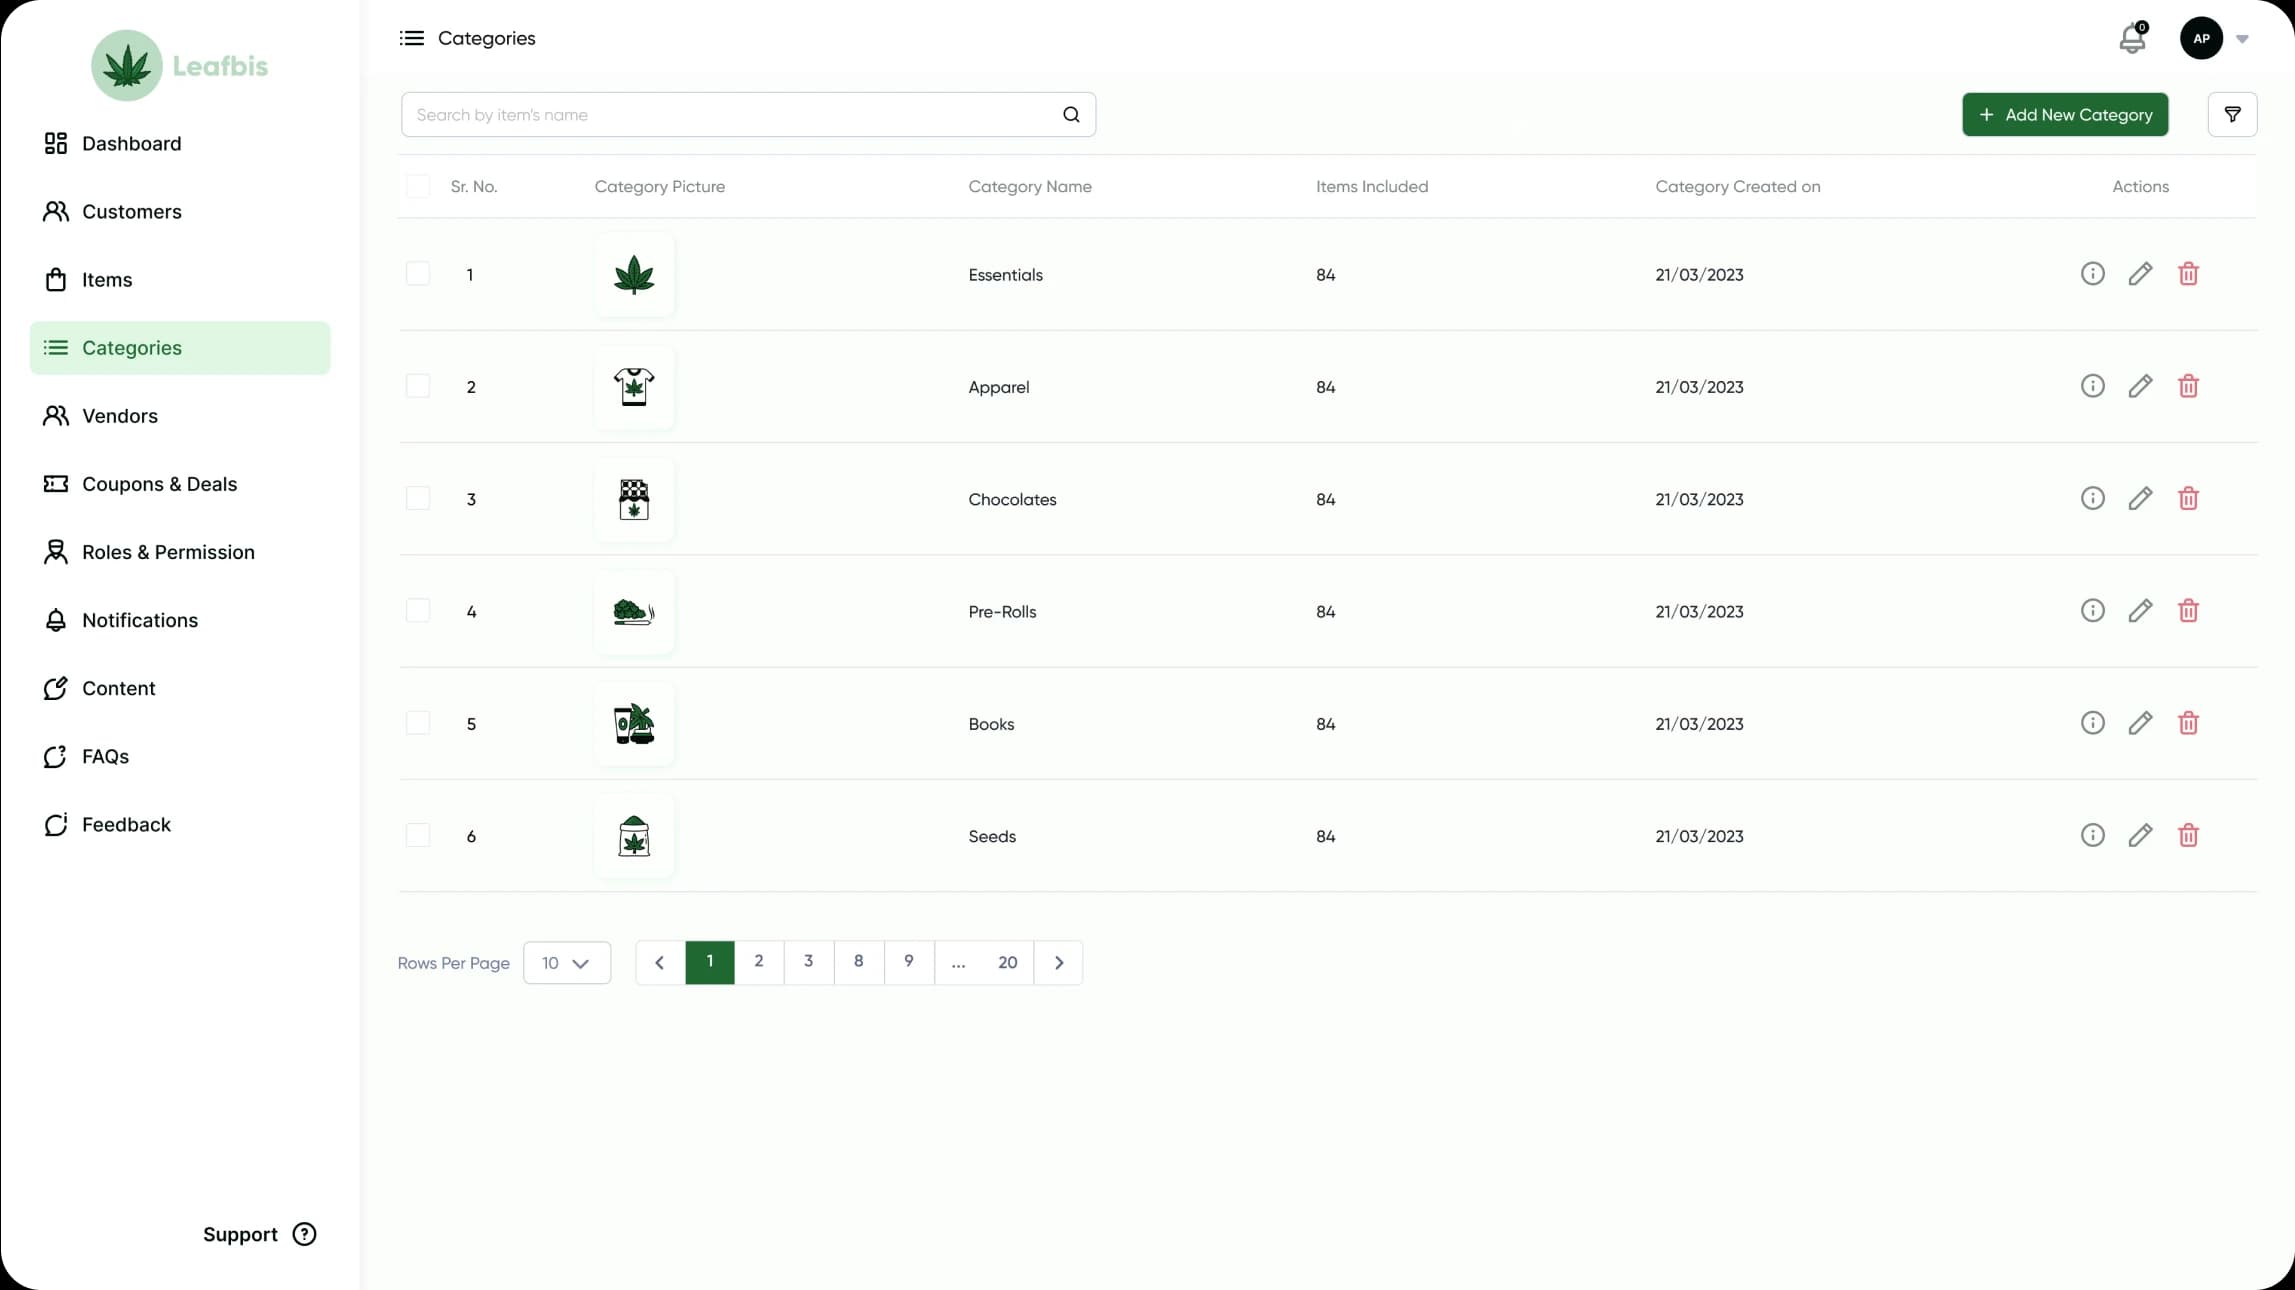
Task: Open Coupons & Deals sidebar menu item
Action: tap(159, 483)
